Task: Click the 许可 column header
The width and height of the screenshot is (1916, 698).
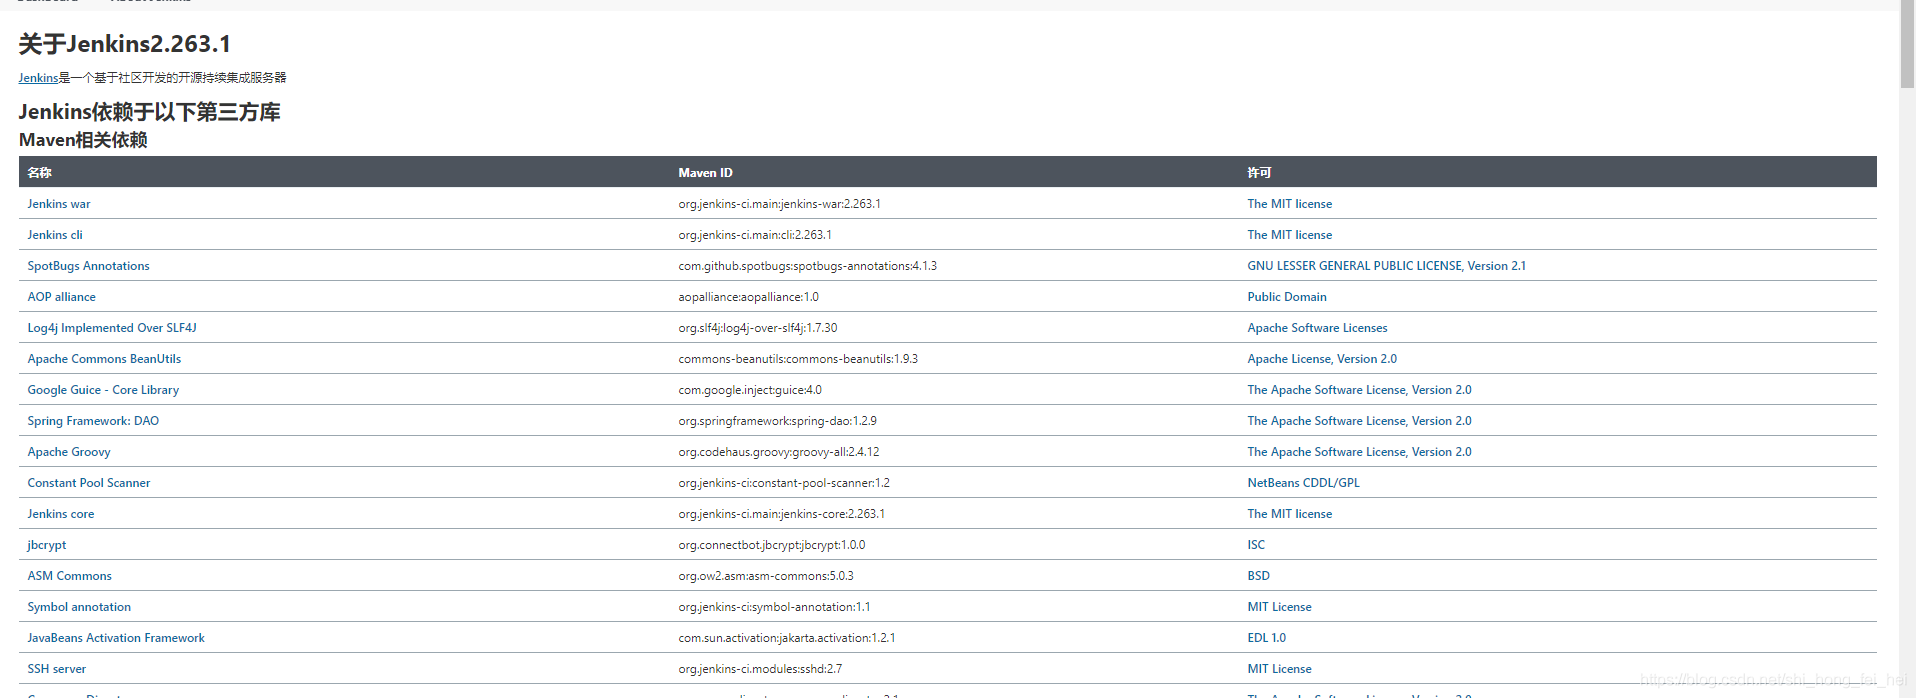Action: pos(1259,173)
